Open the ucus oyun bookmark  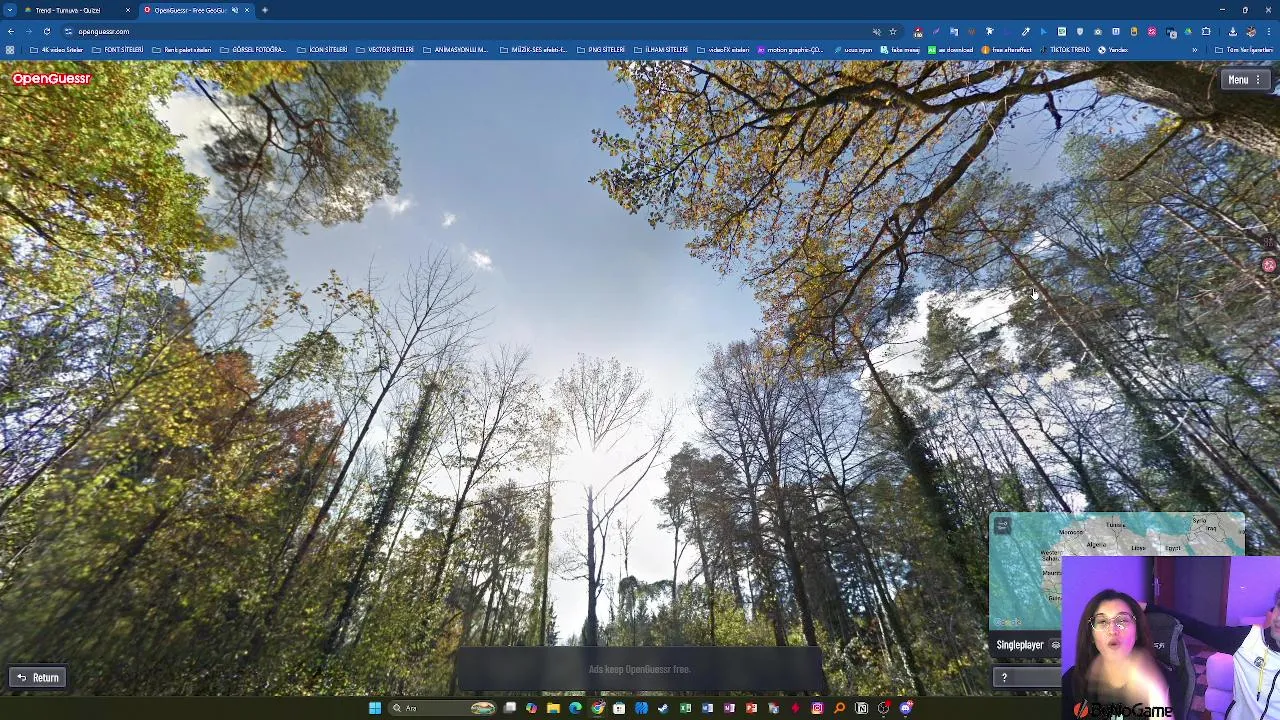tap(853, 50)
